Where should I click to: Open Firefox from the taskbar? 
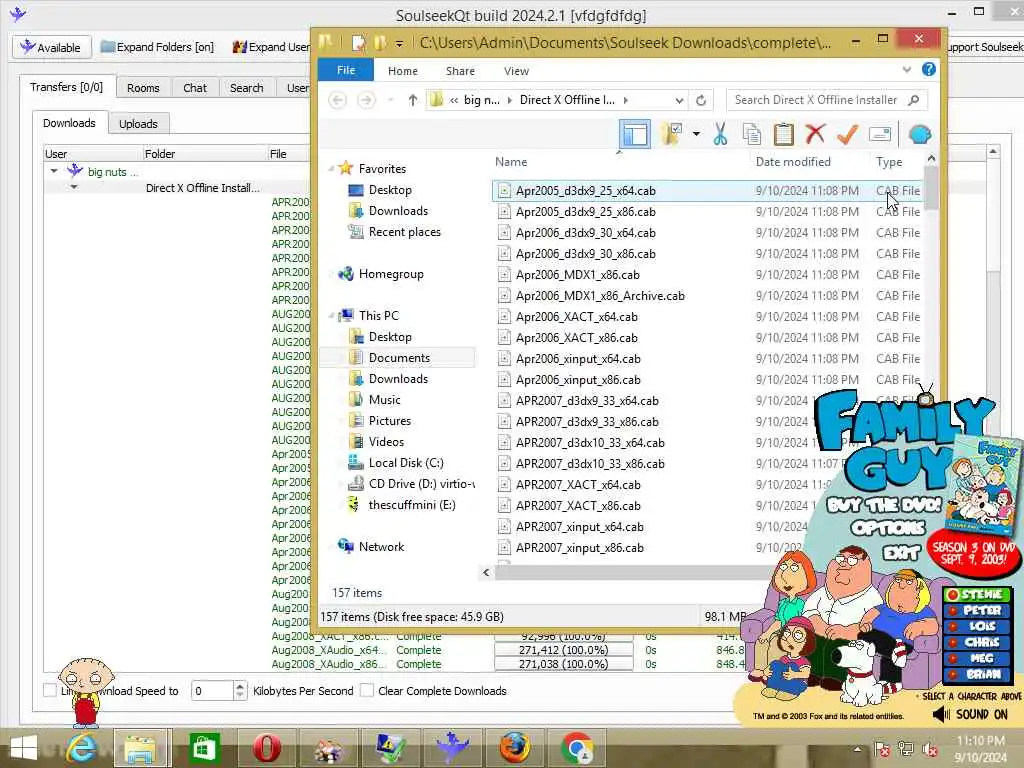pyautogui.click(x=515, y=748)
